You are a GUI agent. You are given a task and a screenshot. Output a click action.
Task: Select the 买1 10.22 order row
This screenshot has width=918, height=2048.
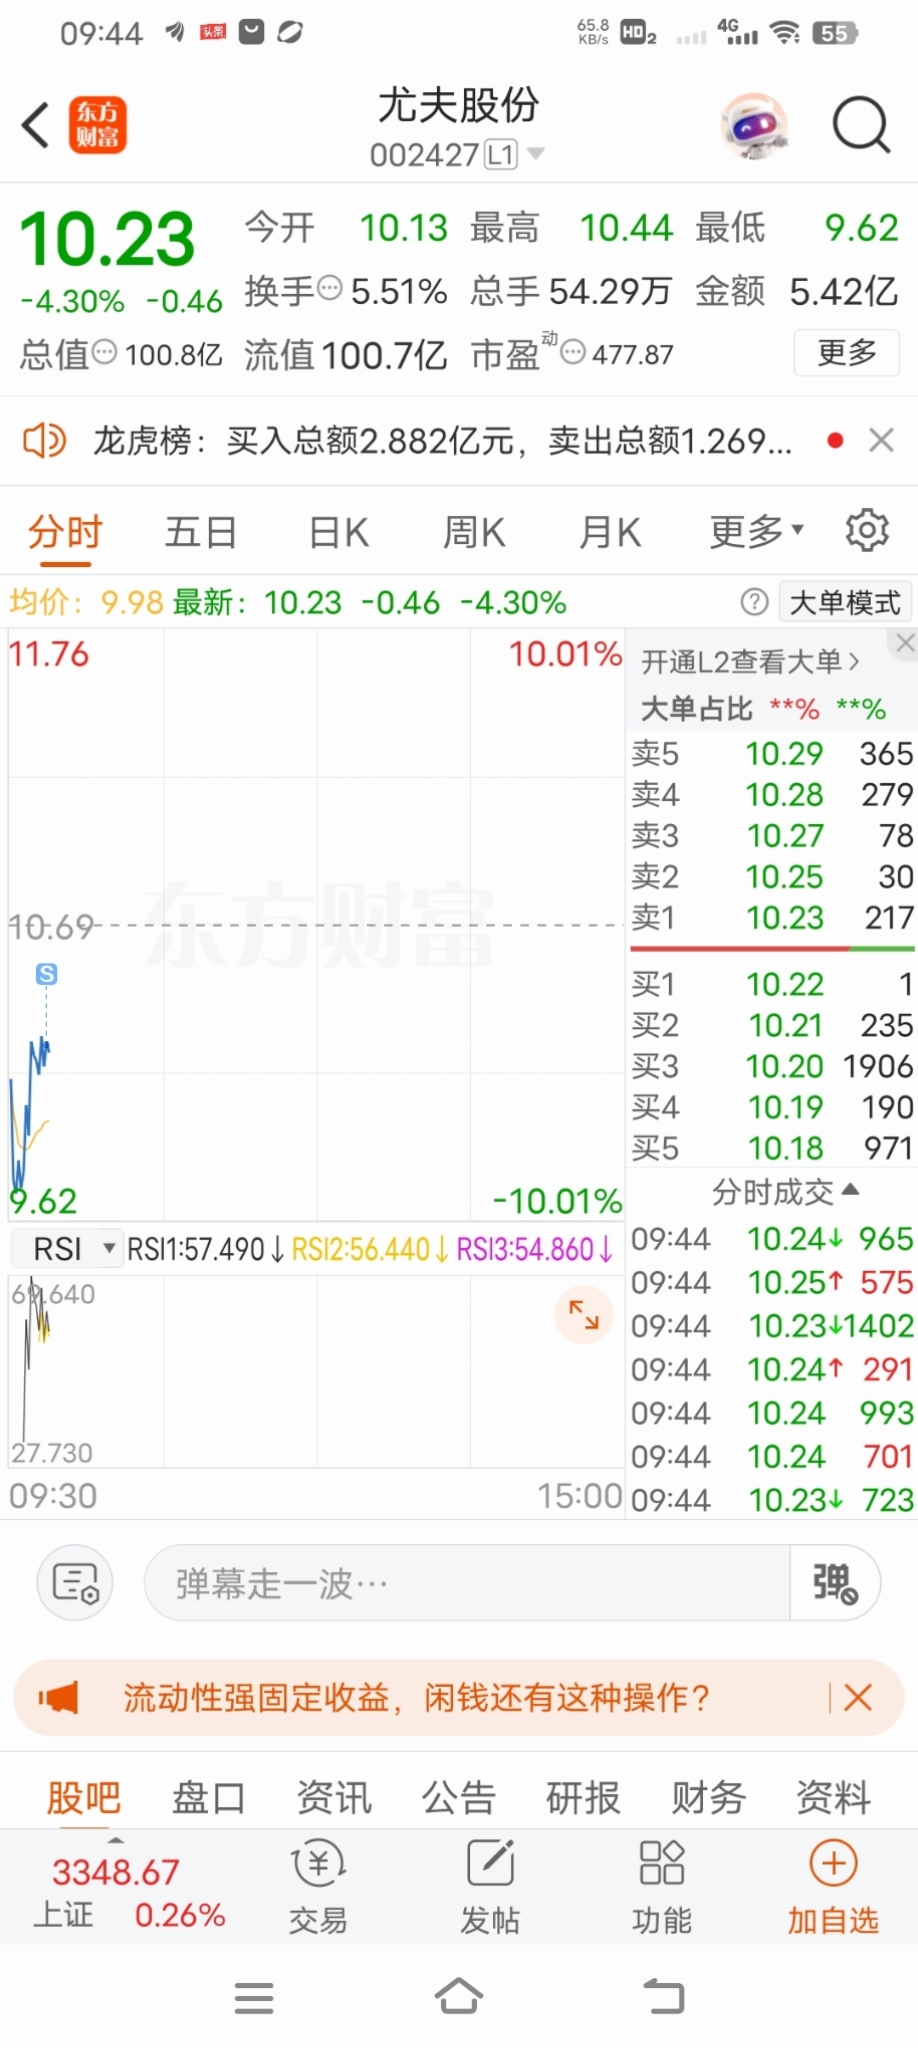click(772, 984)
